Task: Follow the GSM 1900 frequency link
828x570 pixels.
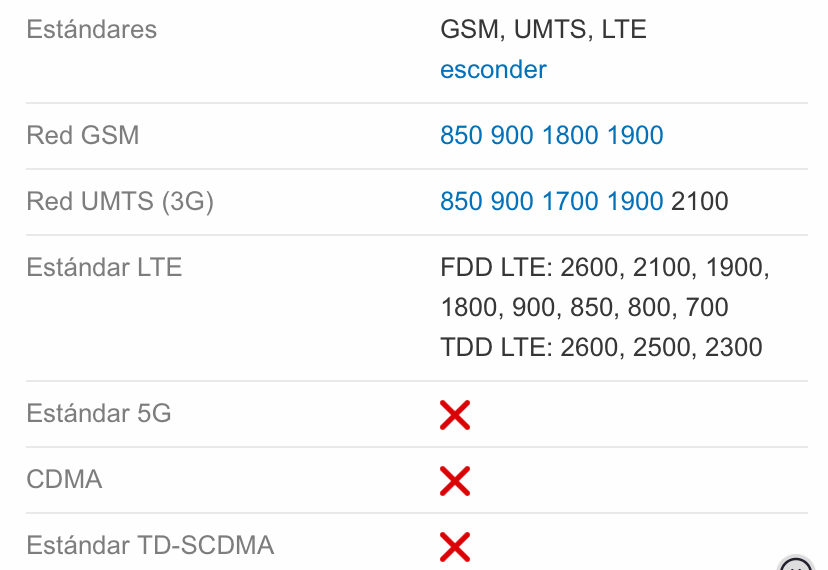Action: click(635, 136)
